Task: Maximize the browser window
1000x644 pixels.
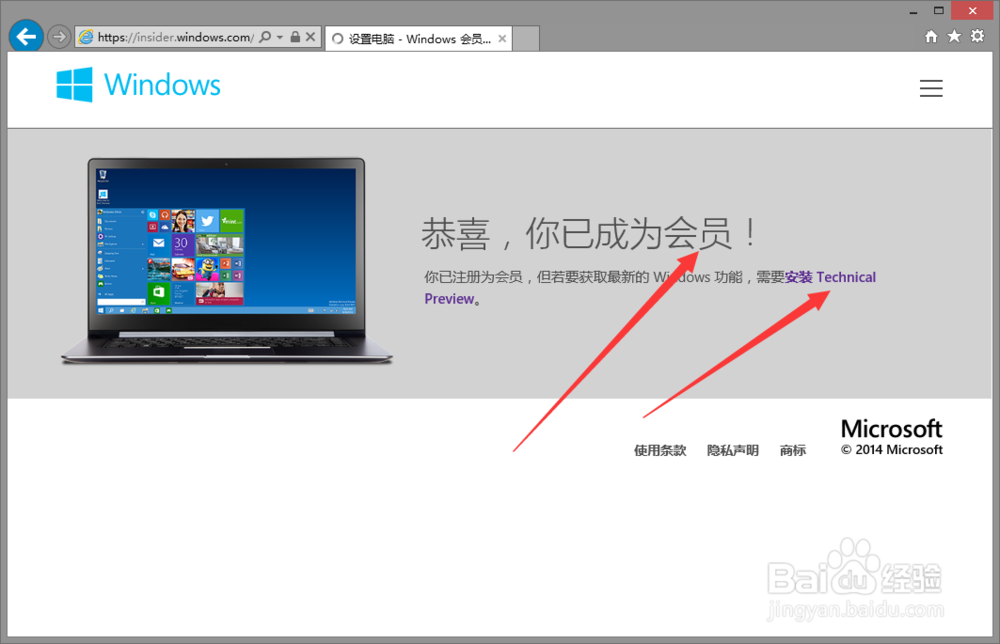Action: 938,11
